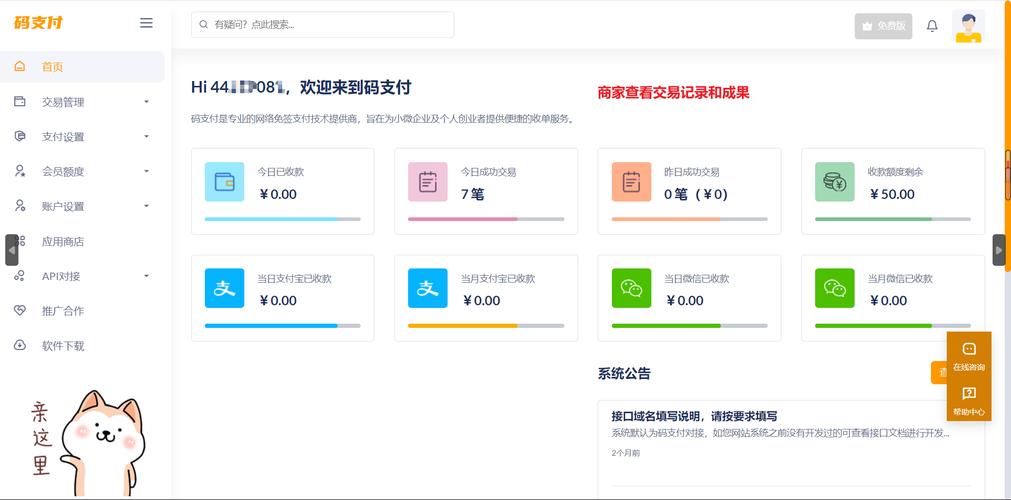Click the 收款额度剩余 coins icon
Viewport: 1011px width, 500px height.
click(834, 182)
